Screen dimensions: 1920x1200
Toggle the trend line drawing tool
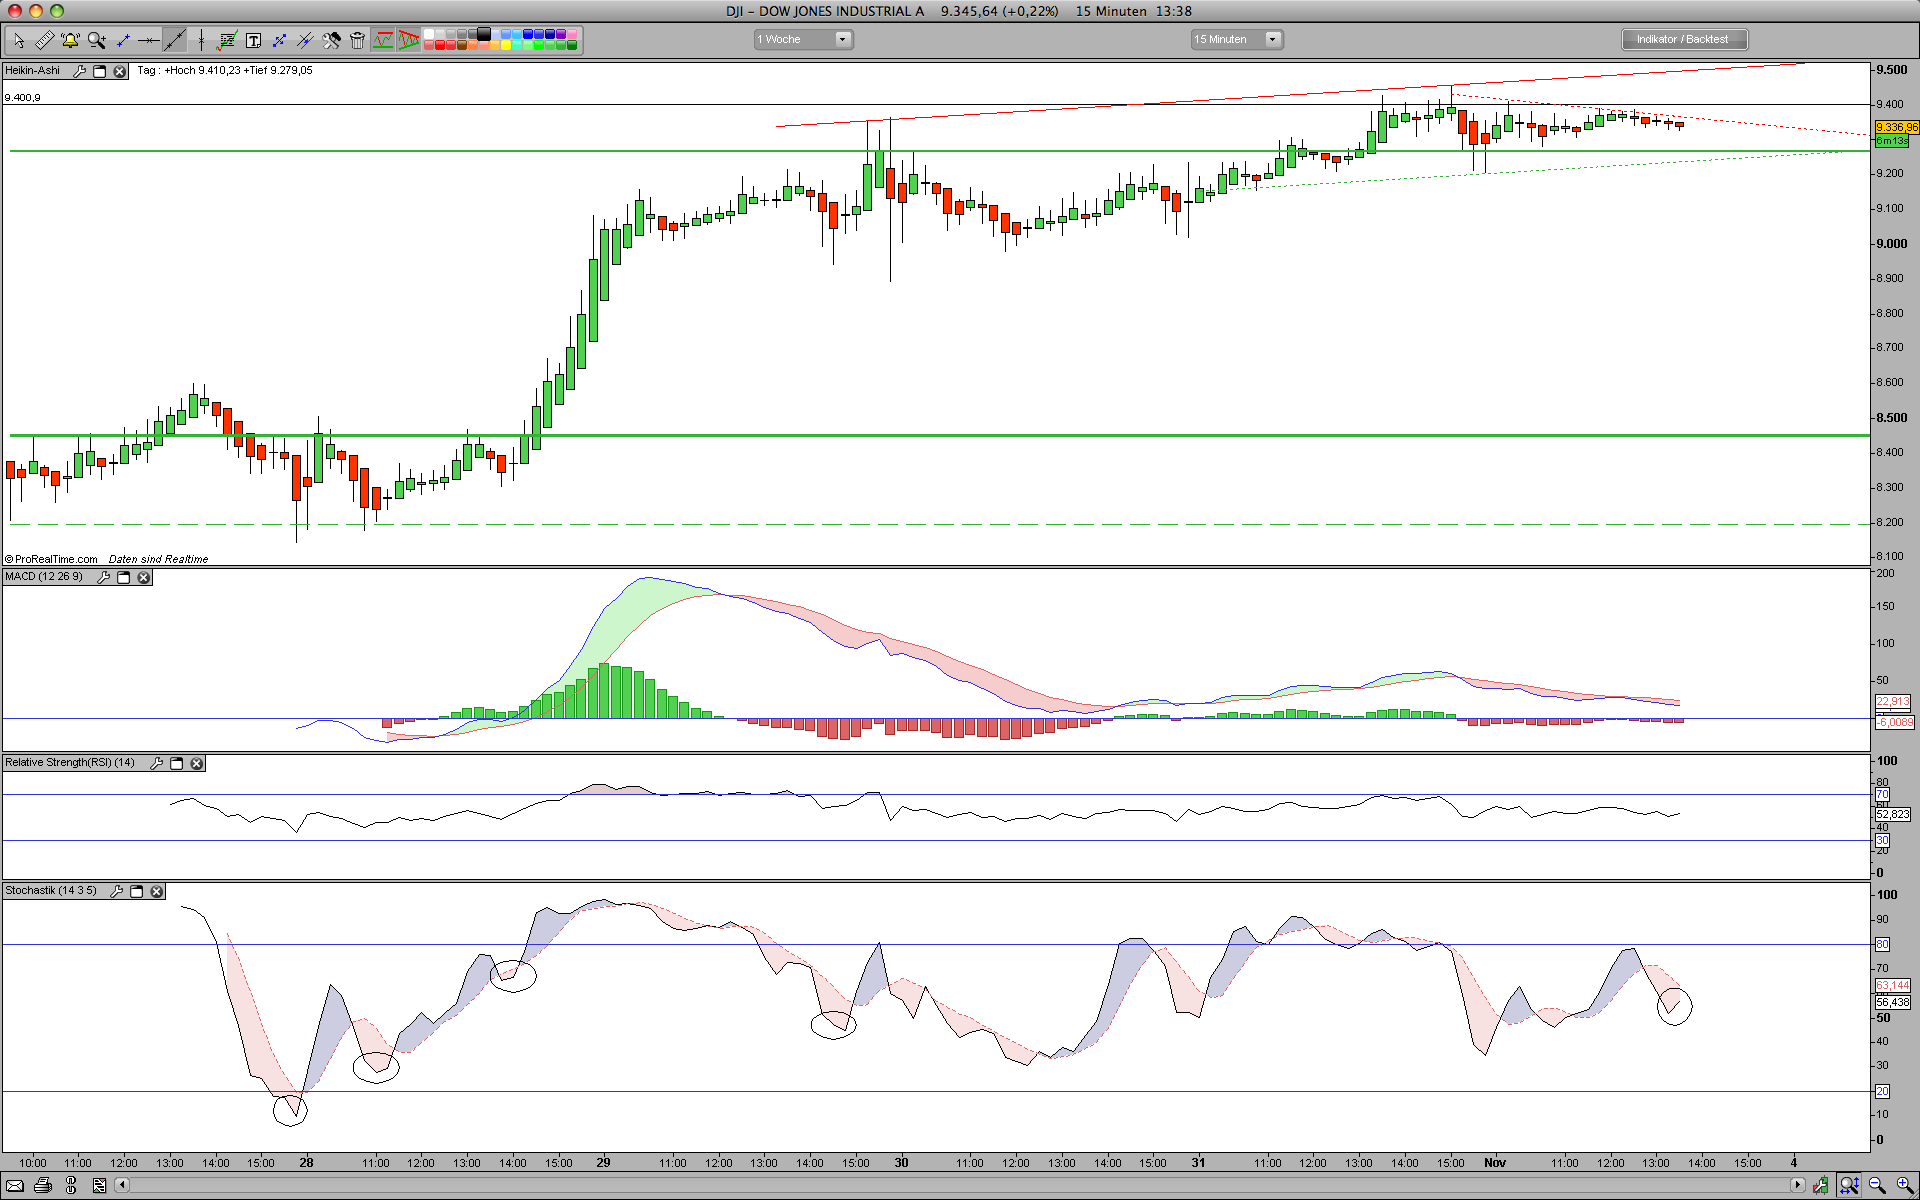tap(174, 40)
